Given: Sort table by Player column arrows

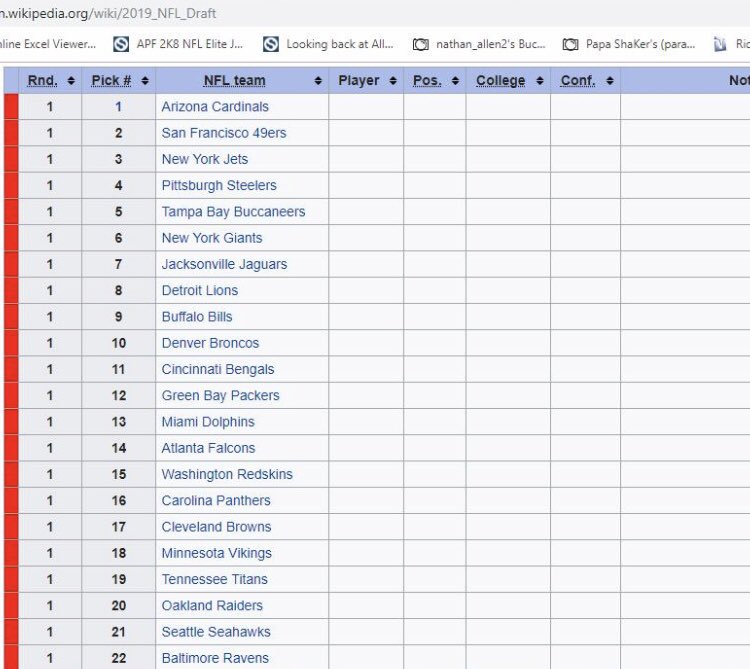Looking at the screenshot, I should click(x=393, y=81).
